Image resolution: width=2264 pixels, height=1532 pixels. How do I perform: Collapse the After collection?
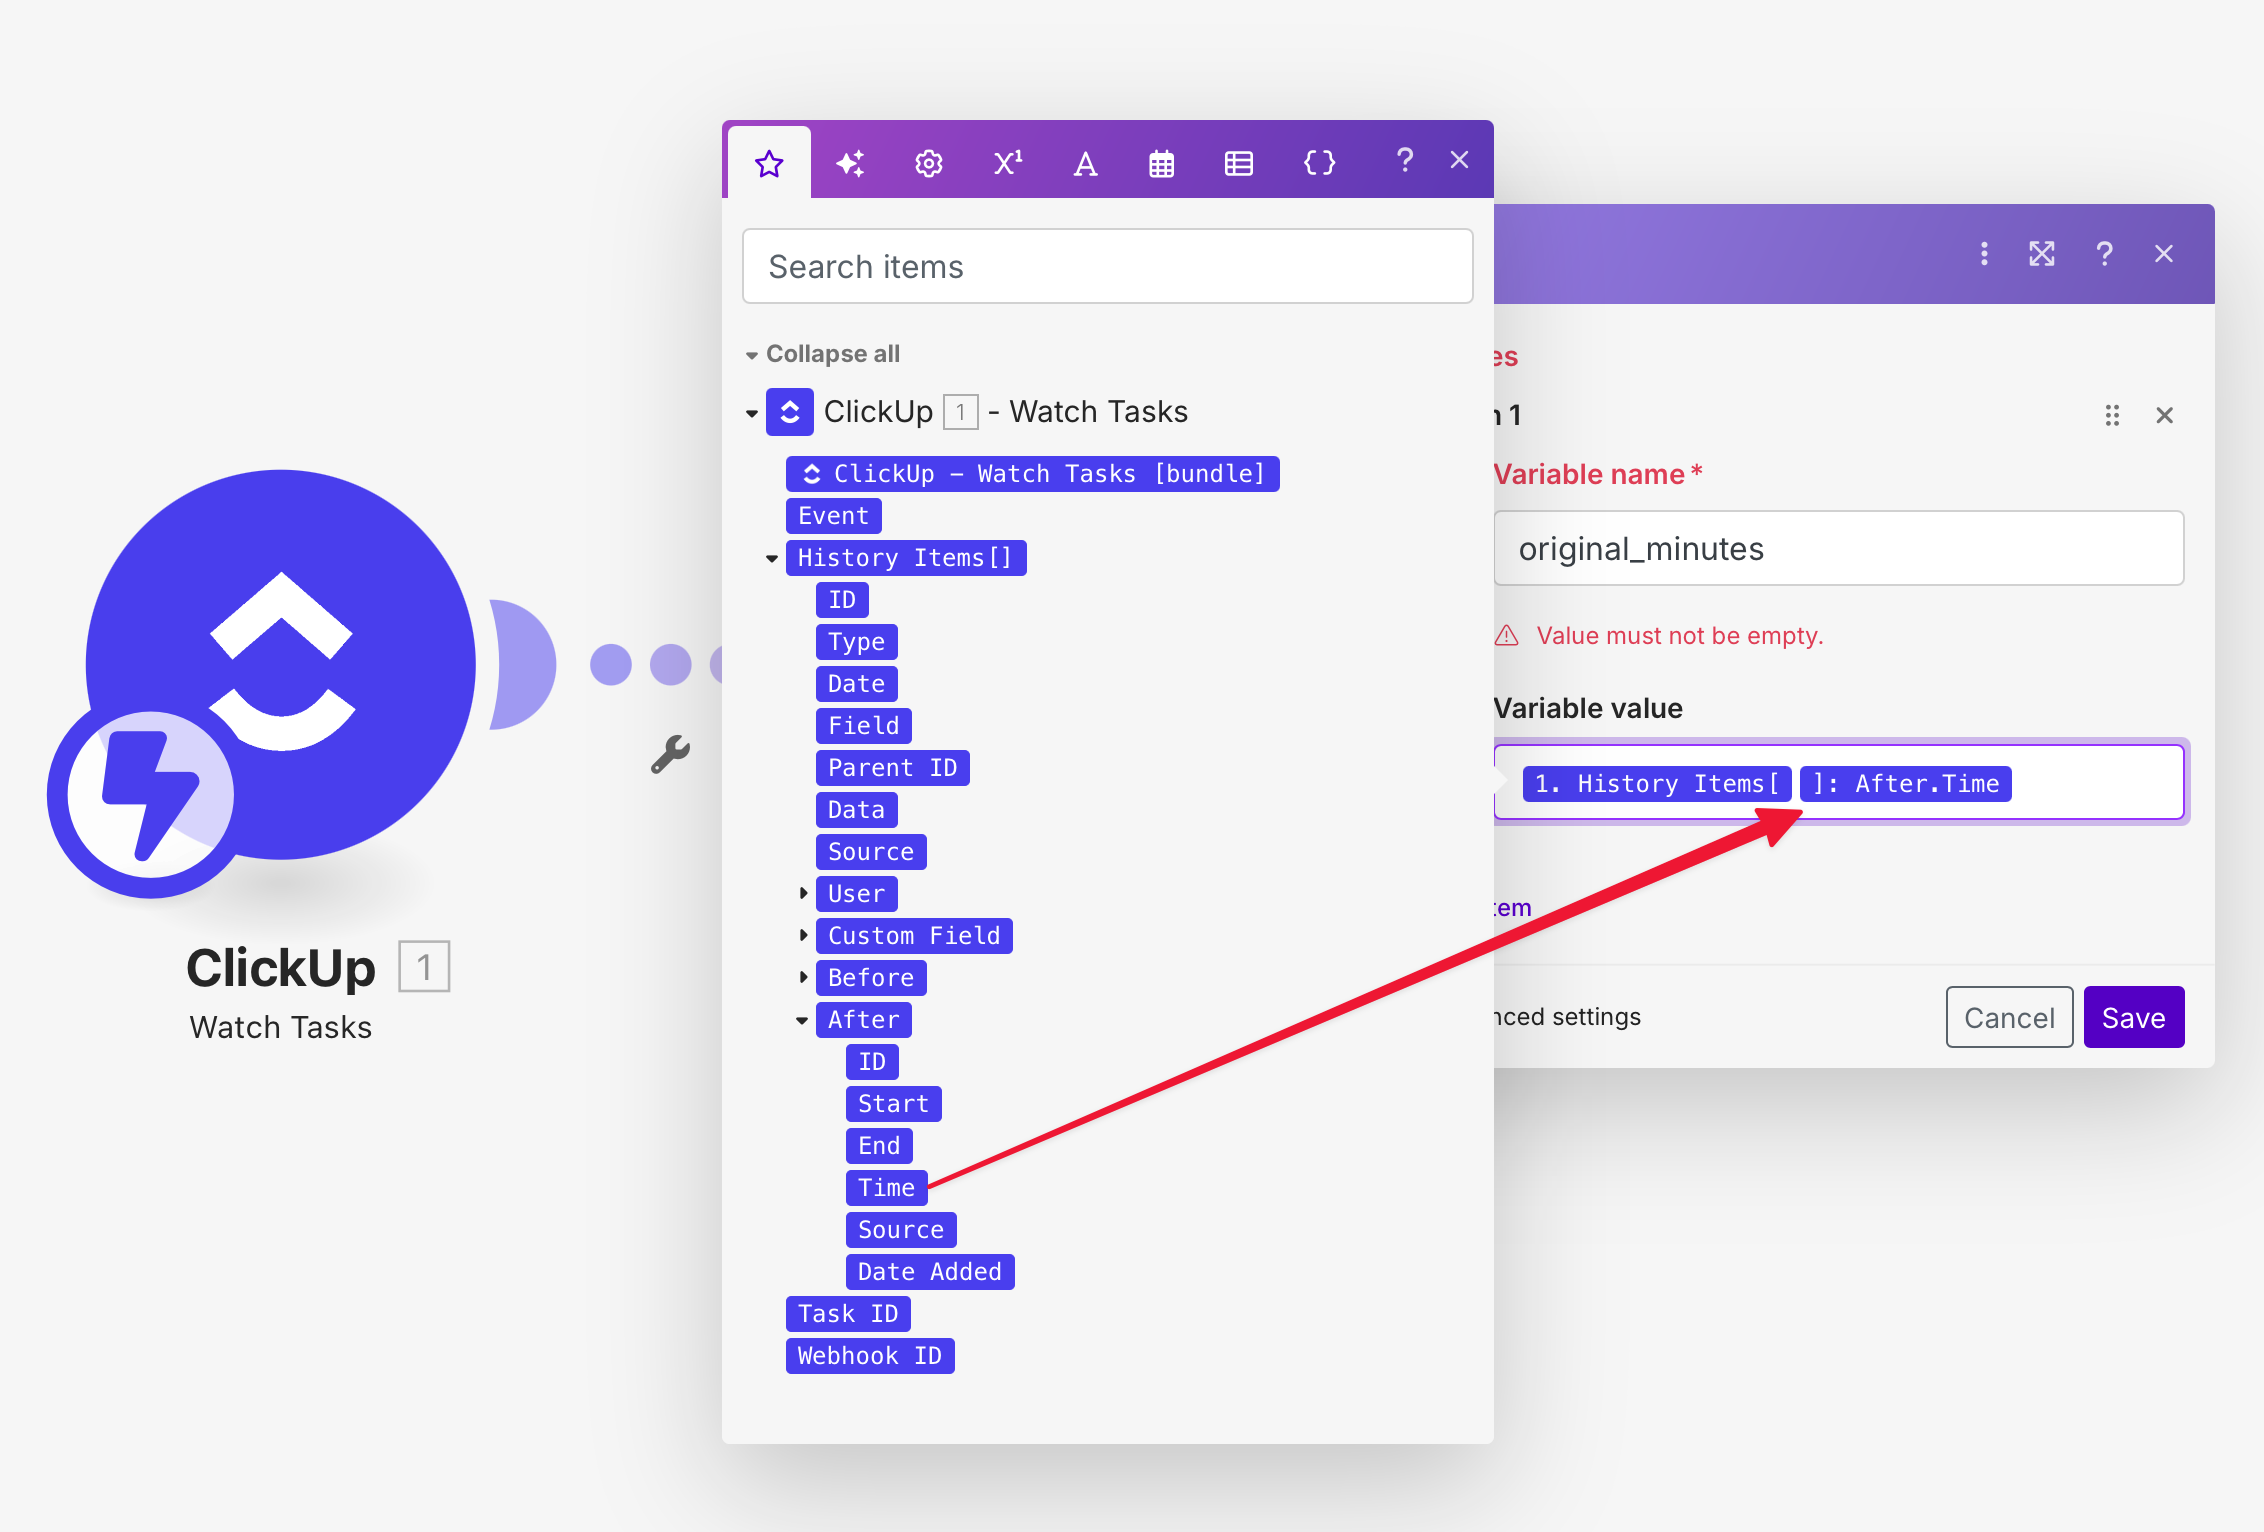(x=802, y=1020)
